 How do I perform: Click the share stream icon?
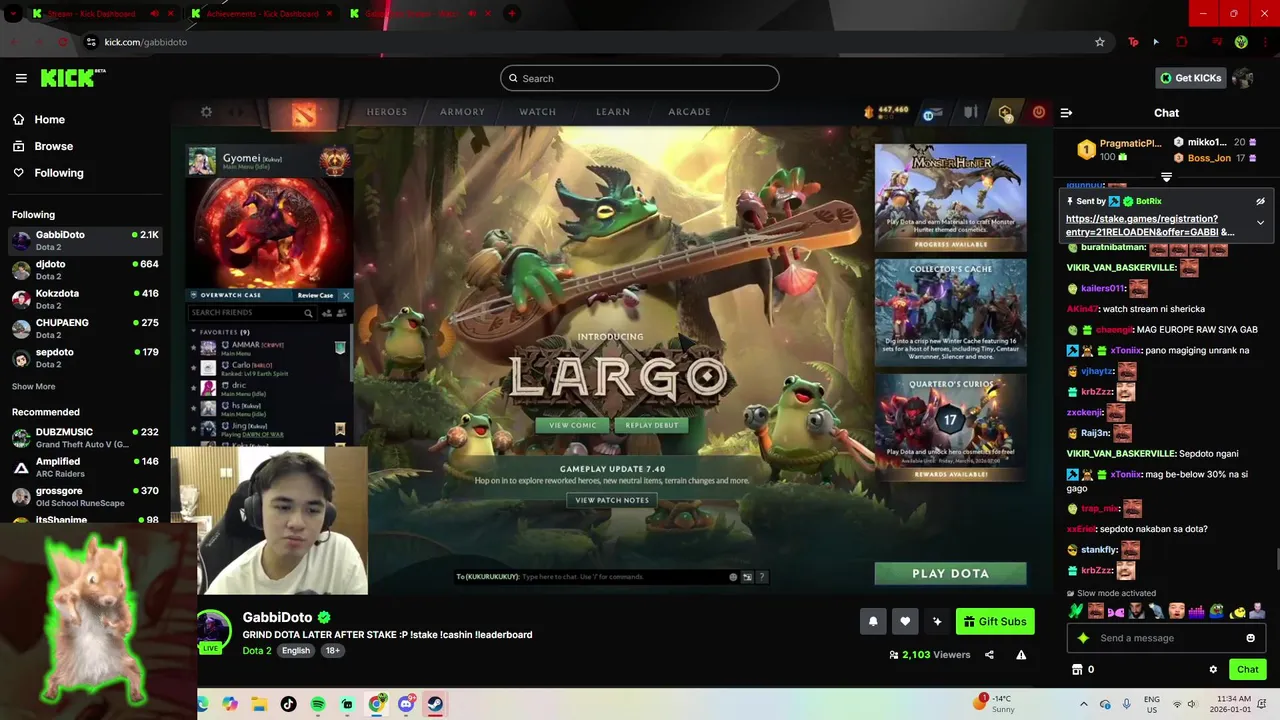tap(989, 655)
